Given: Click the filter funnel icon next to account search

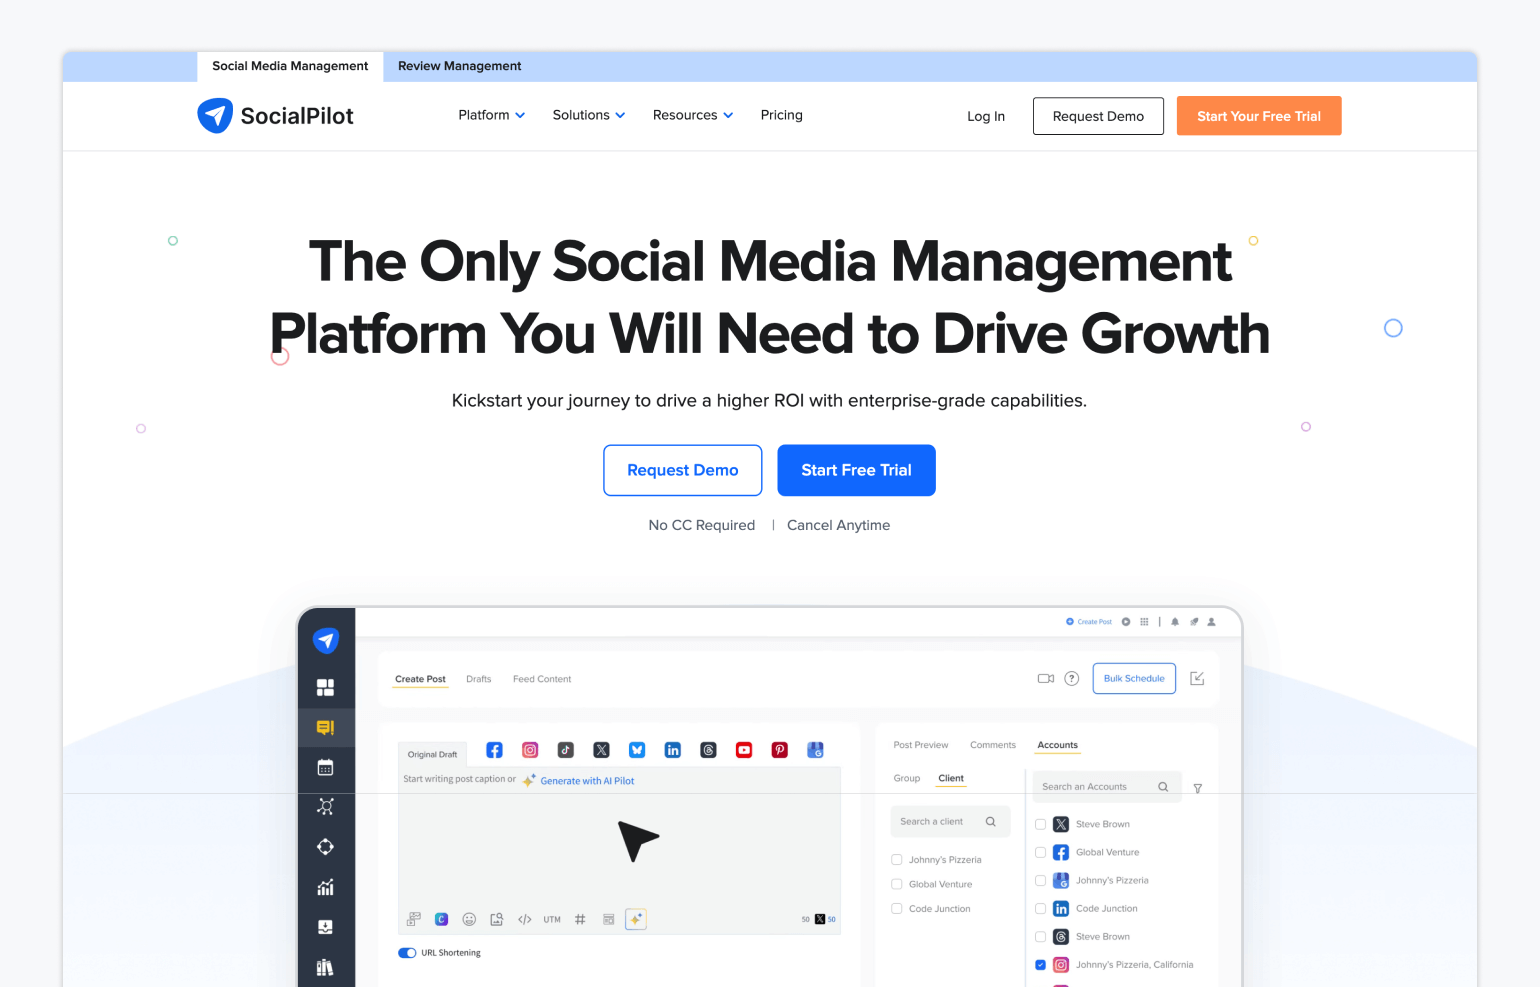Looking at the screenshot, I should point(1198,788).
